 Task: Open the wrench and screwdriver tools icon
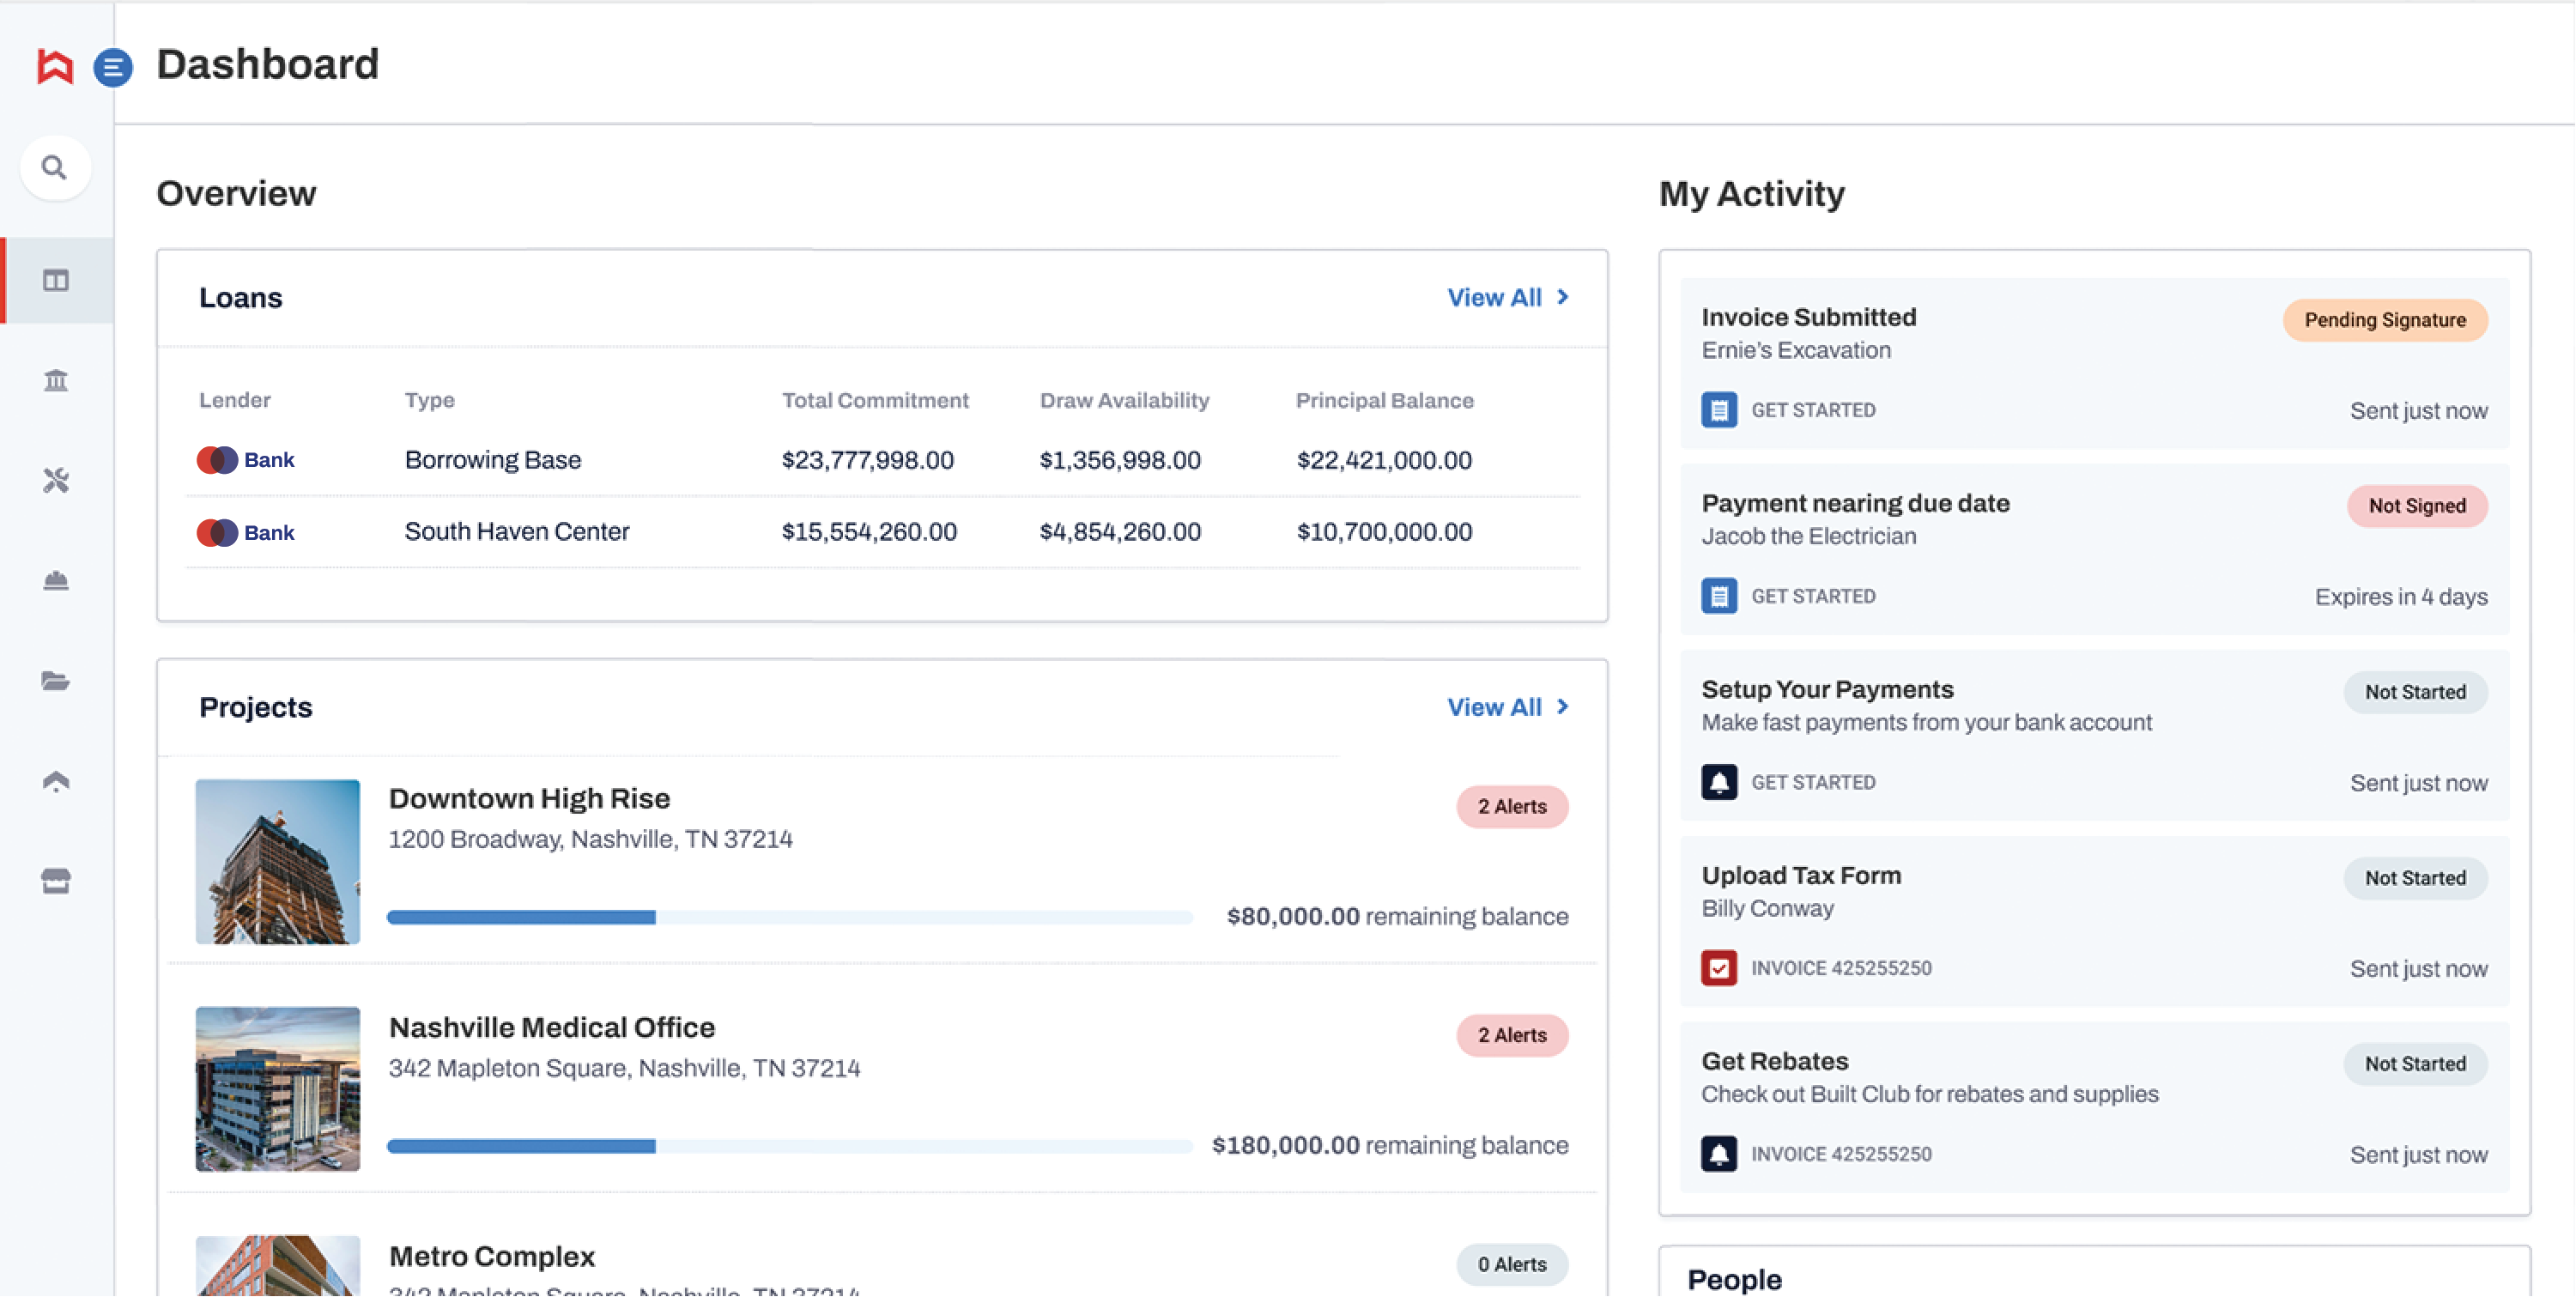click(56, 480)
